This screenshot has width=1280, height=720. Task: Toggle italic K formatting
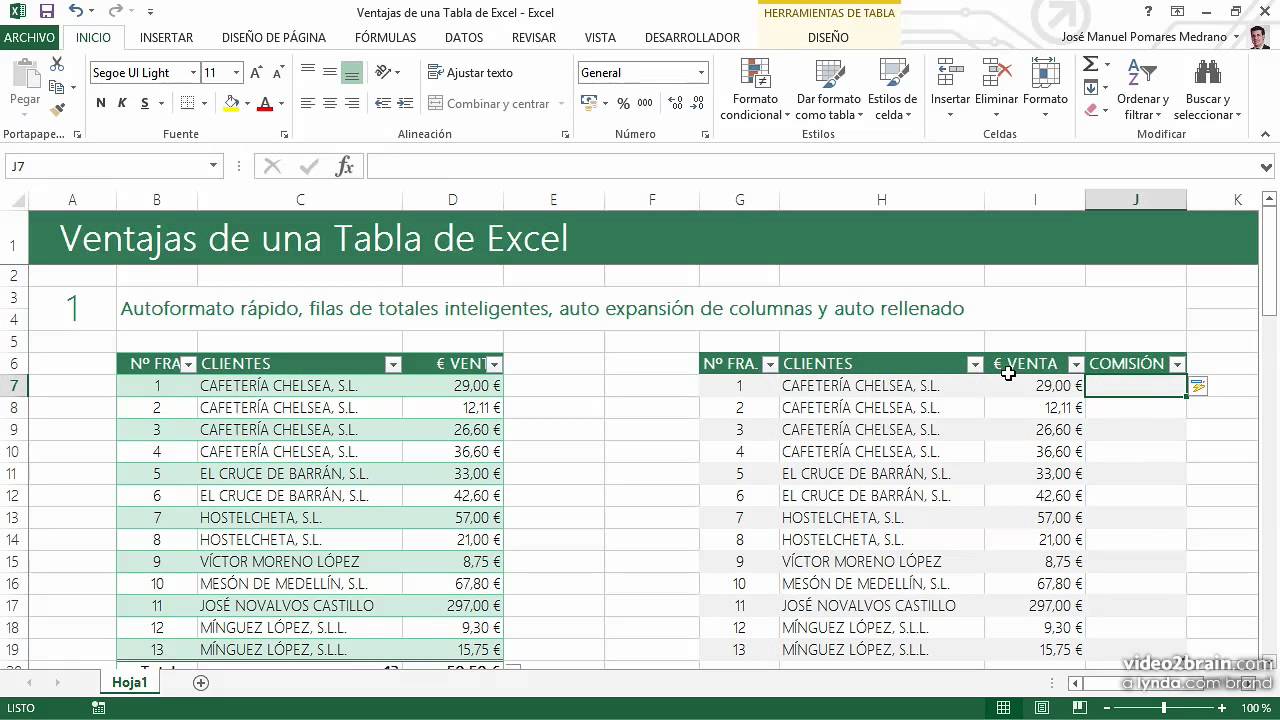(x=123, y=103)
